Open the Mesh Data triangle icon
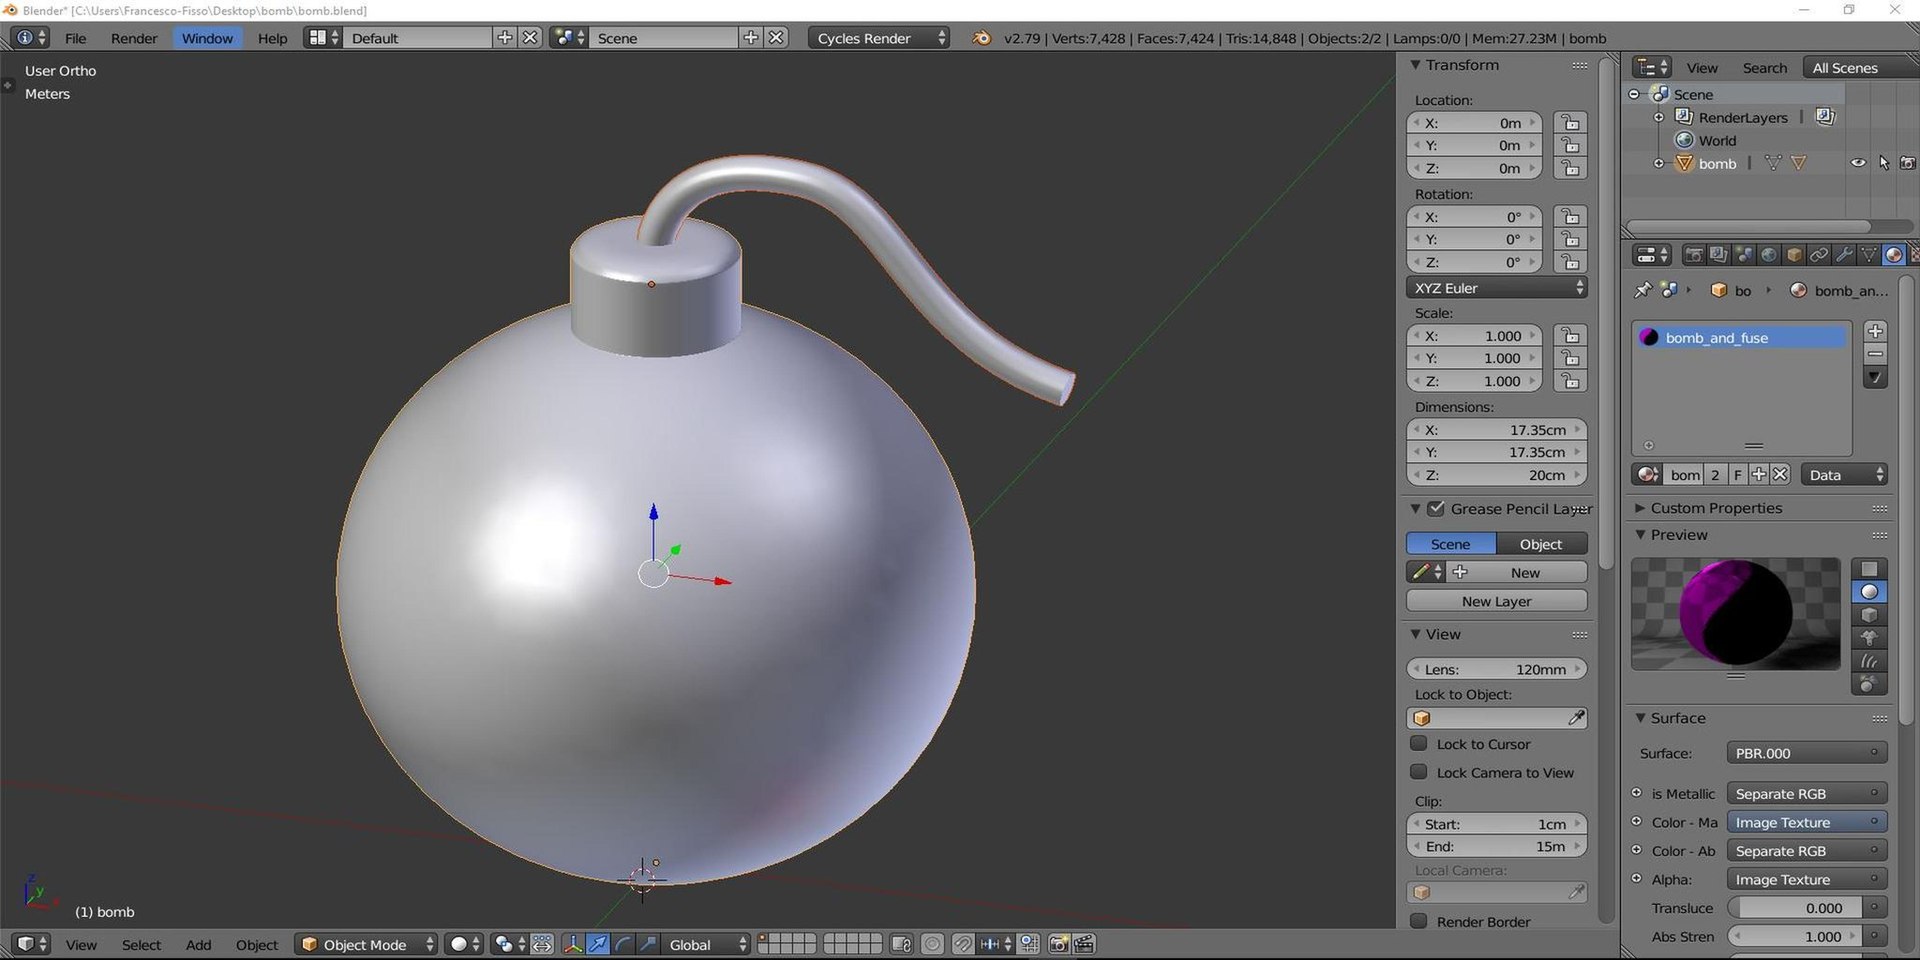The height and width of the screenshot is (960, 1920). pos(1868,255)
